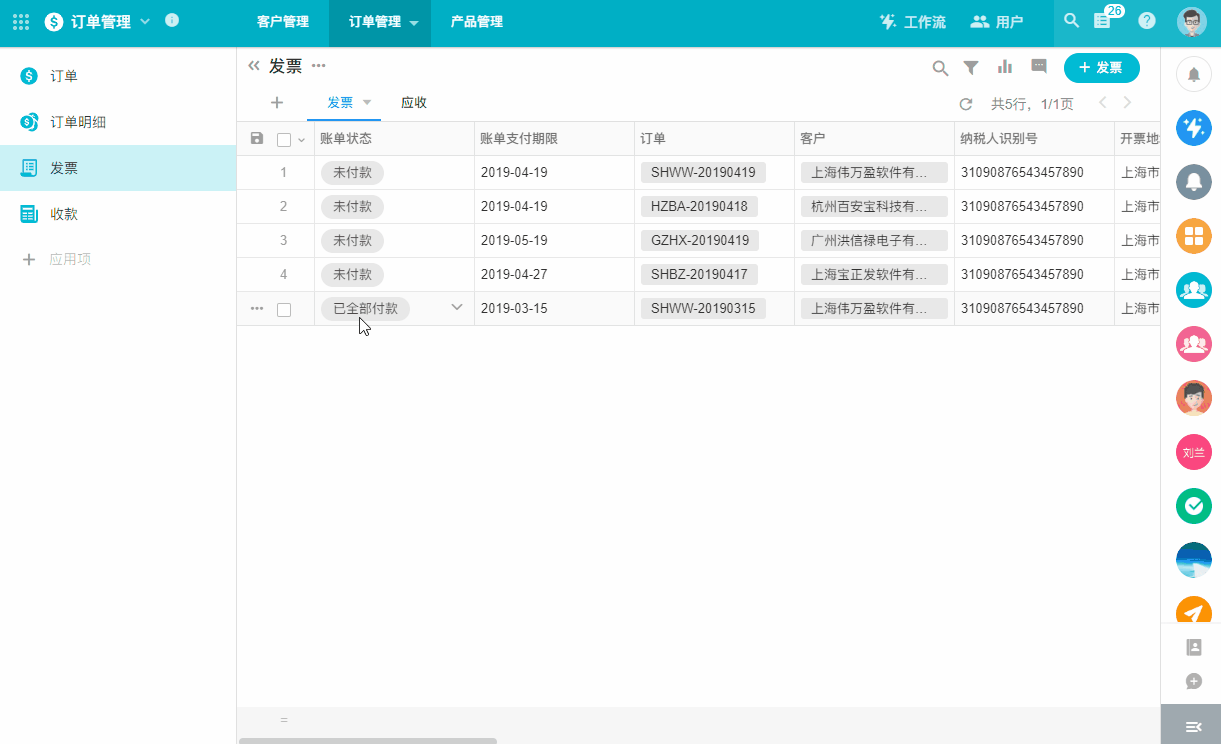Open the chart statistics icon
Image resolution: width=1221 pixels, height=744 pixels.
pyautogui.click(x=1004, y=67)
